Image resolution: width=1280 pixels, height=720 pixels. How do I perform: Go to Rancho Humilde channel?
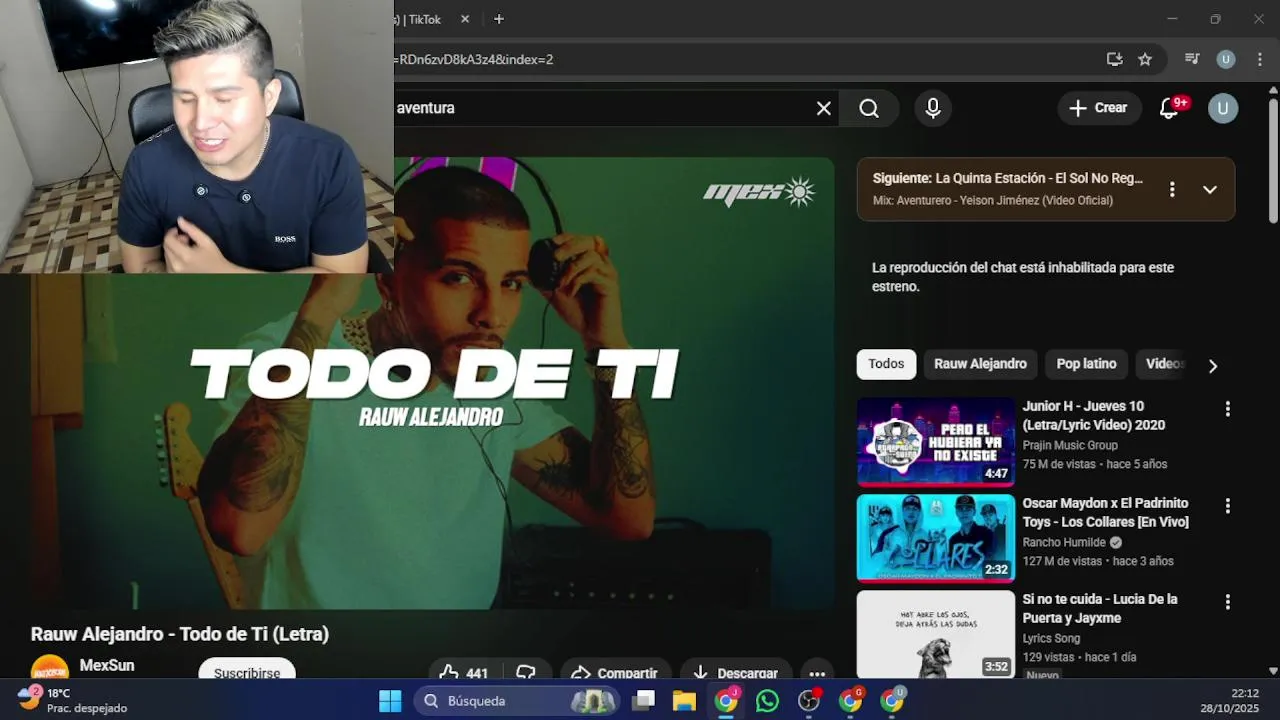pos(1064,542)
